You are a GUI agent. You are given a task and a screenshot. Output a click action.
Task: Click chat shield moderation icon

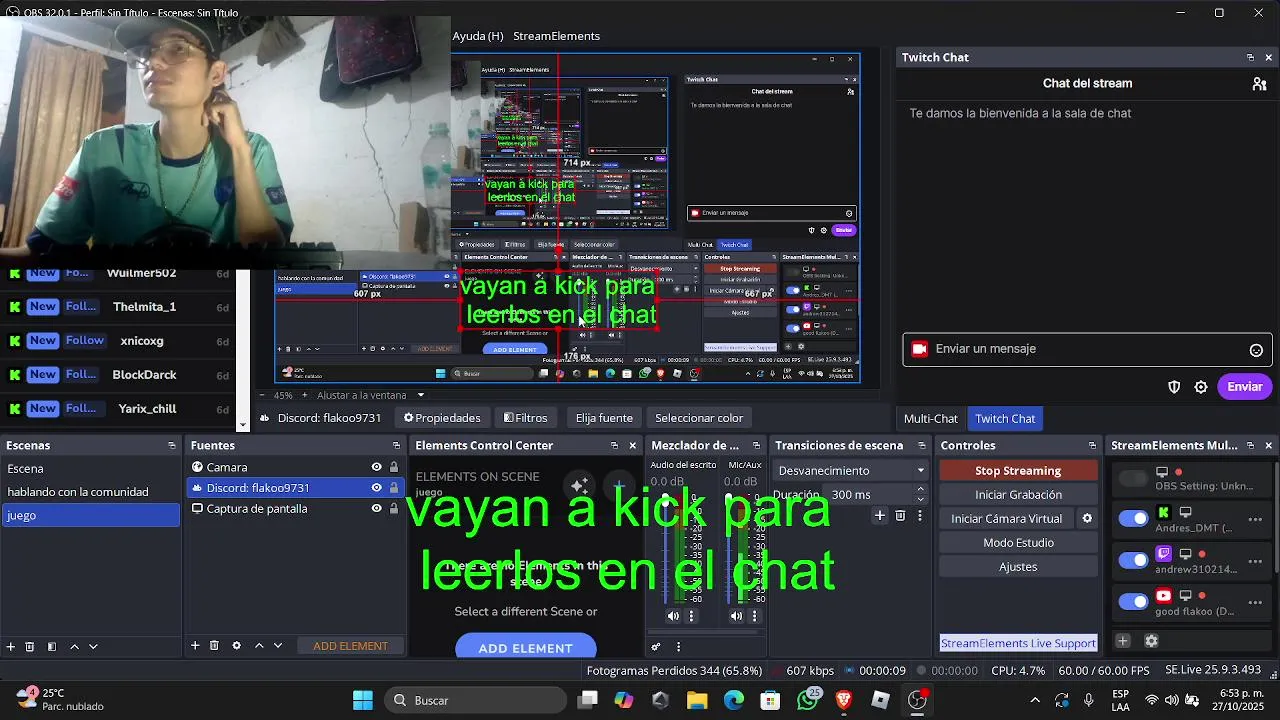1174,387
